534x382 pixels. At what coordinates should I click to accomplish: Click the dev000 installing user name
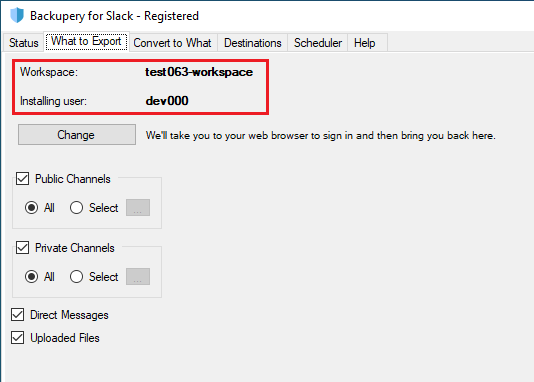pyautogui.click(x=167, y=101)
